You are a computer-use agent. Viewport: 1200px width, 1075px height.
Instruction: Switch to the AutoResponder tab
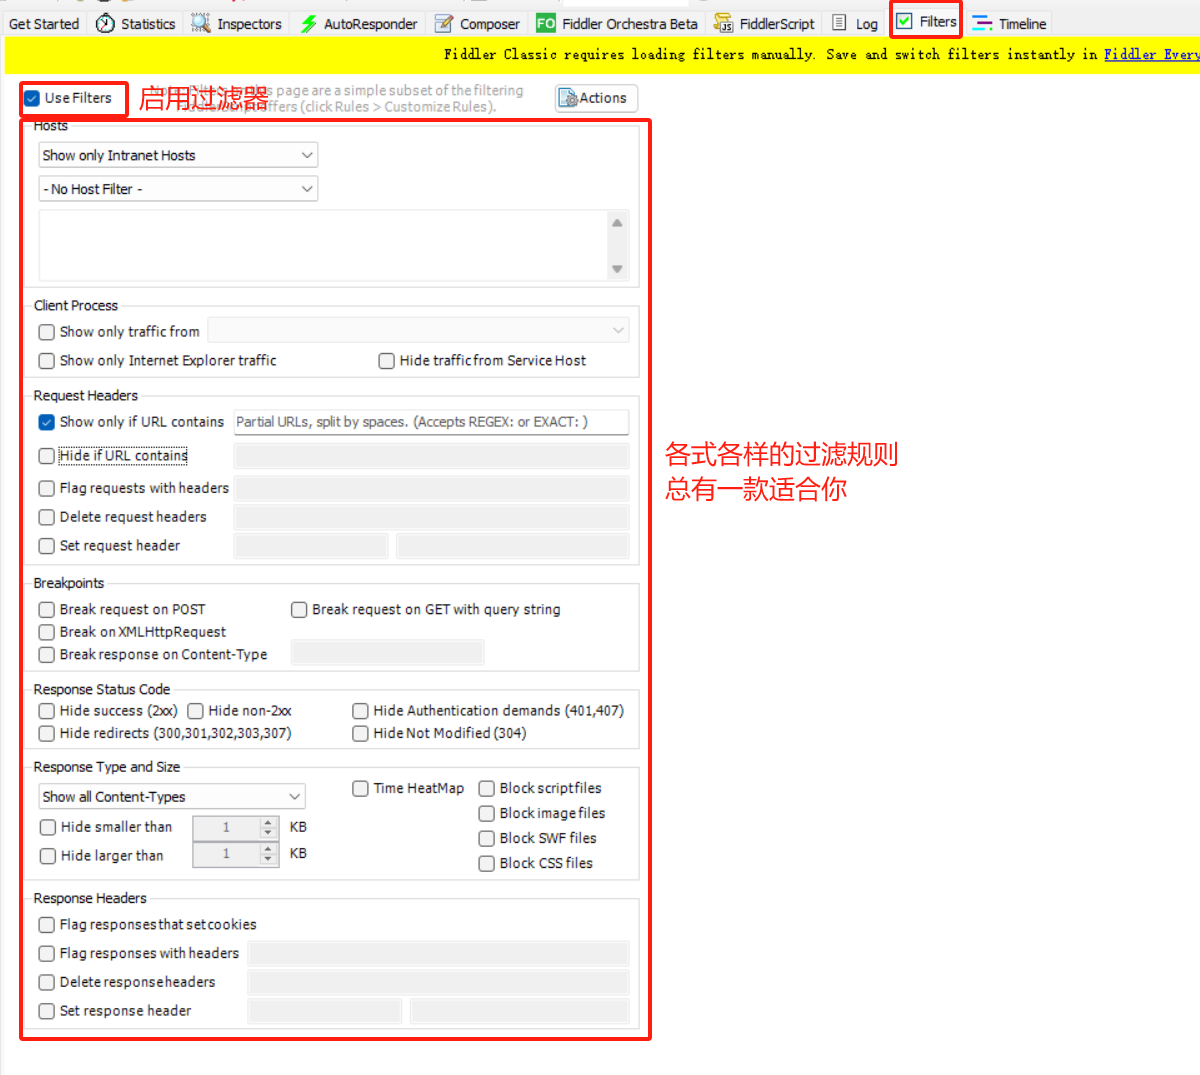coord(359,23)
